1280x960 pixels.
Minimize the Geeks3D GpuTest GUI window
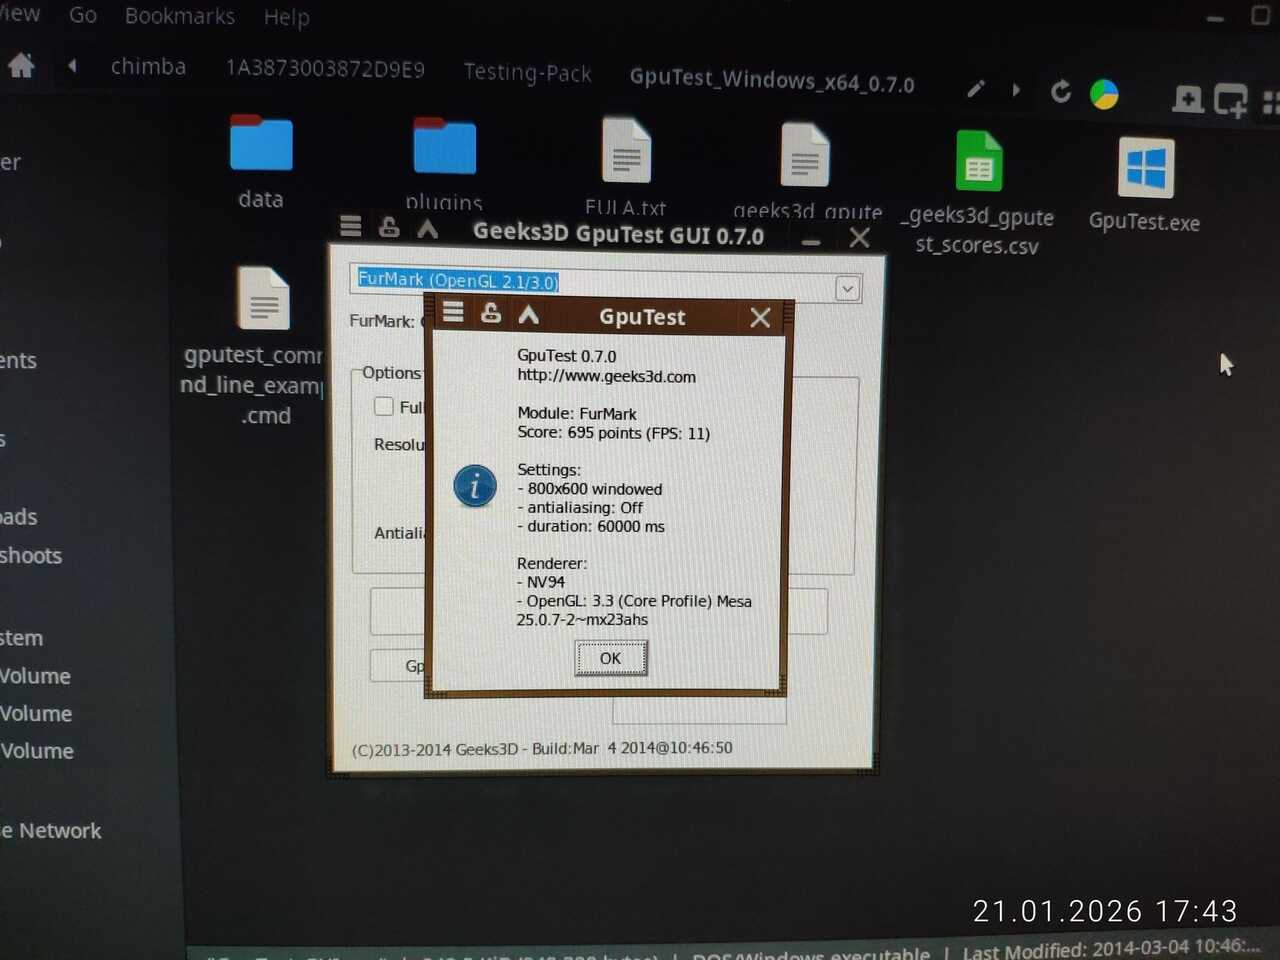tap(811, 241)
